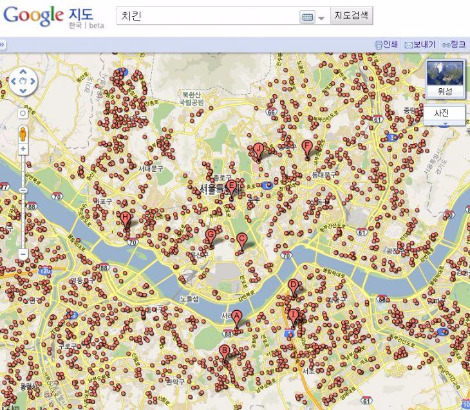Click the 인쇄 print link
The width and height of the screenshot is (470, 410).
pos(386,44)
